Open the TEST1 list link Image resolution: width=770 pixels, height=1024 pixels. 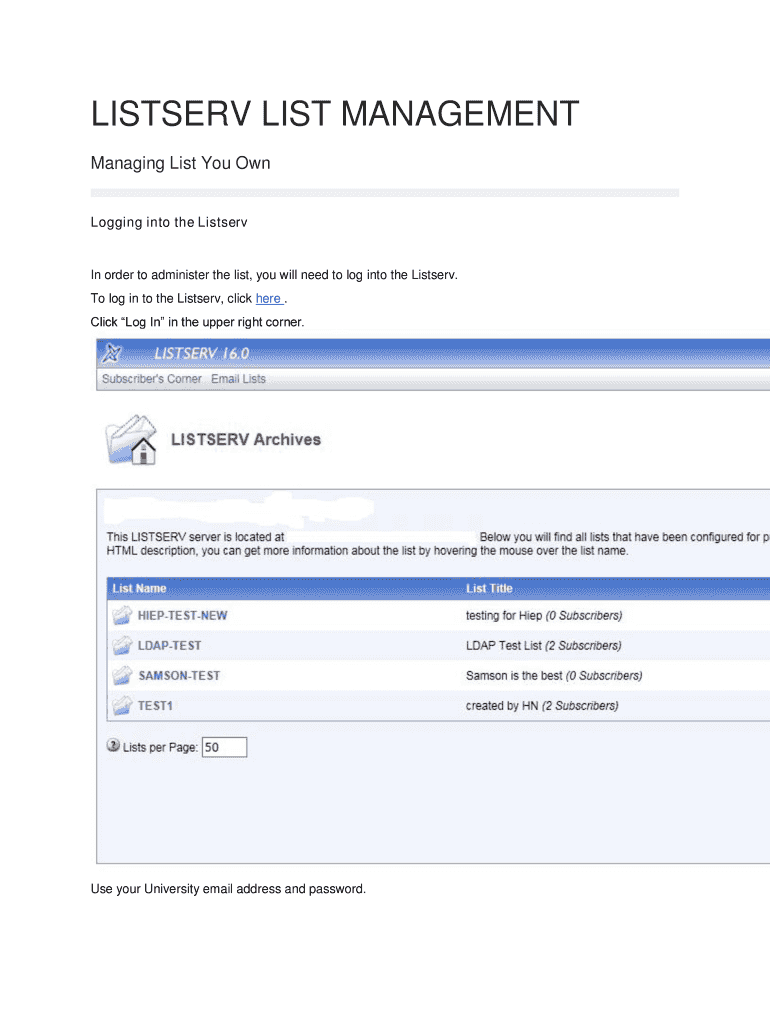click(155, 705)
